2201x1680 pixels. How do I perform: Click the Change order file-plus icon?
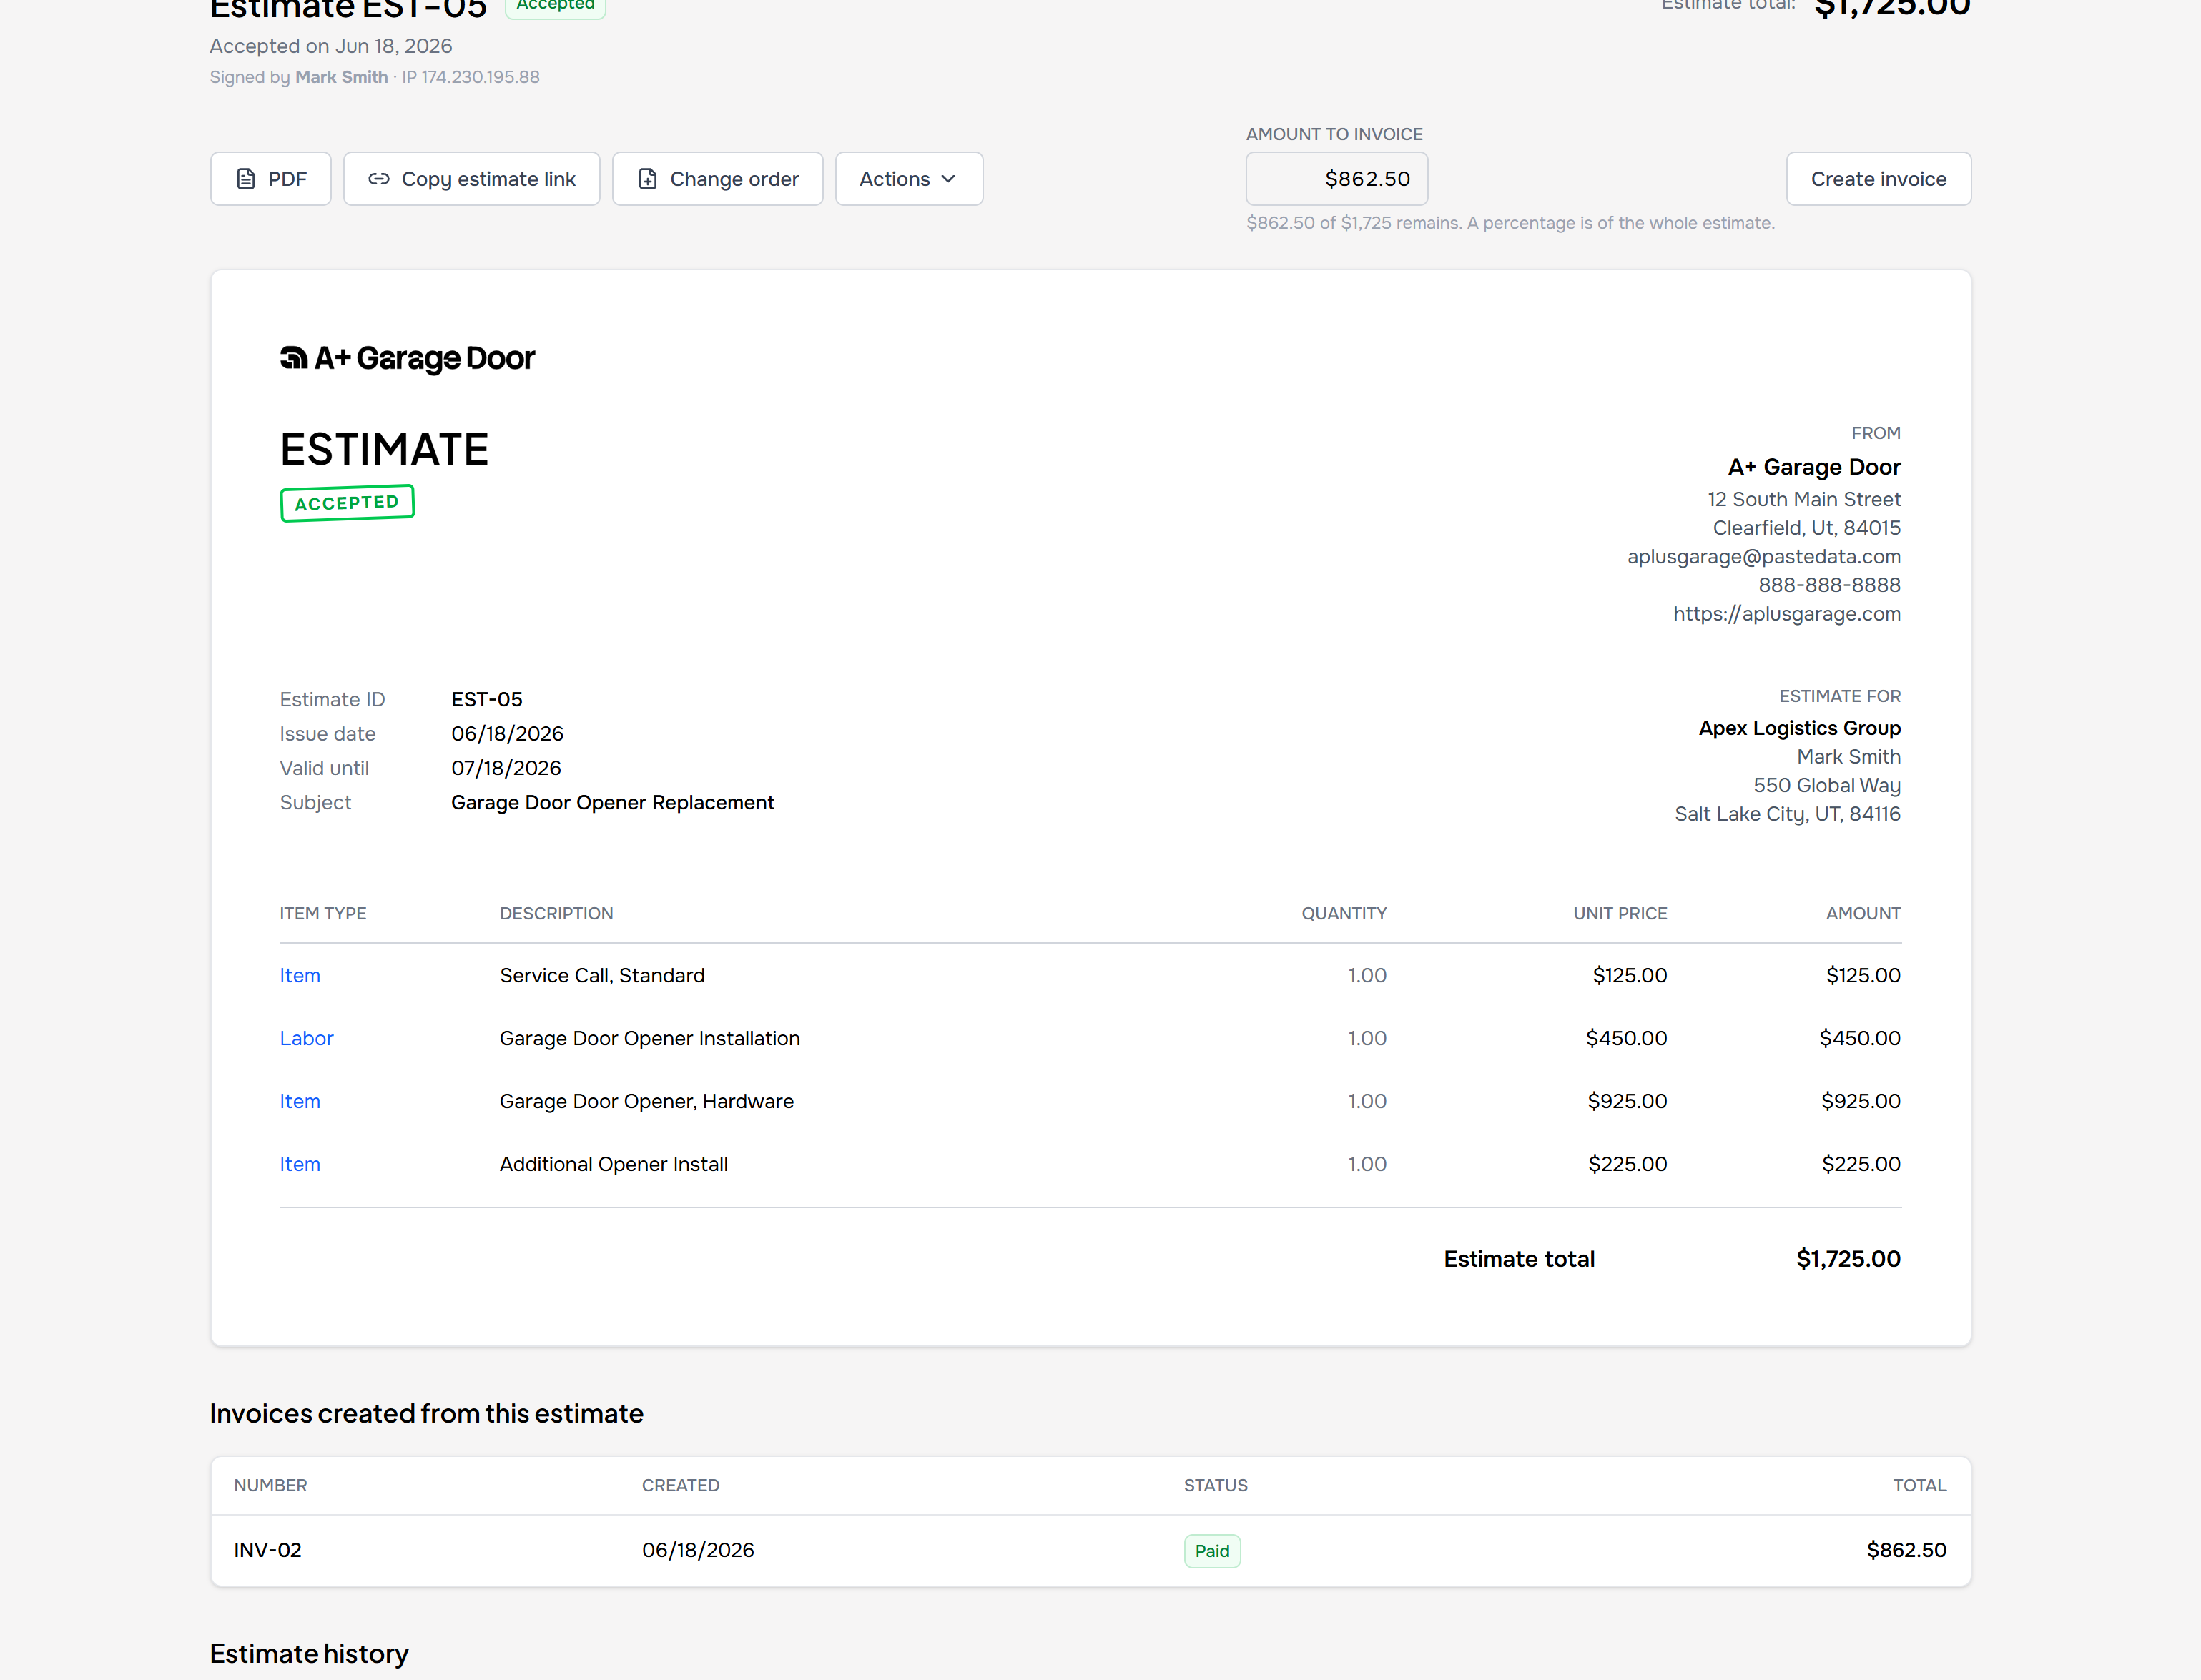pos(648,179)
